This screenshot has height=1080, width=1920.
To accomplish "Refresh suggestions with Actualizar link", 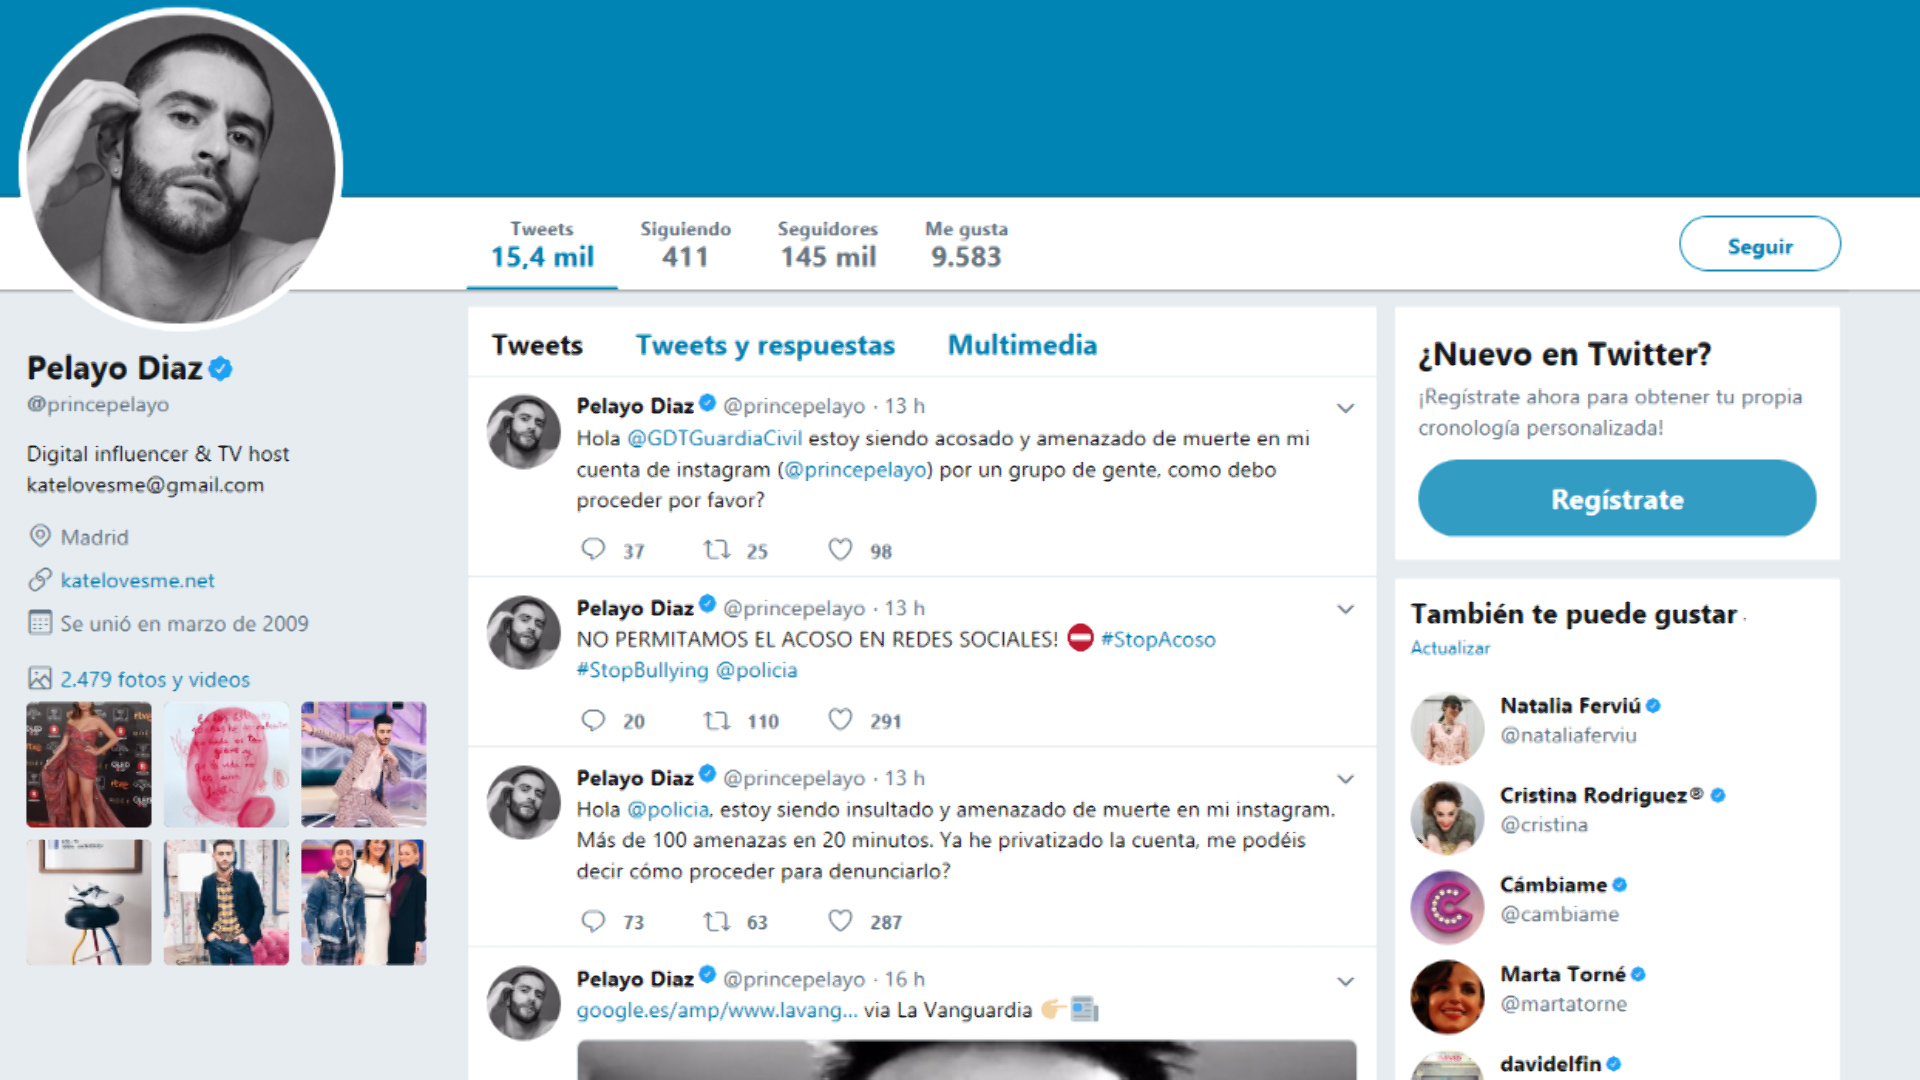I will (x=1450, y=648).
